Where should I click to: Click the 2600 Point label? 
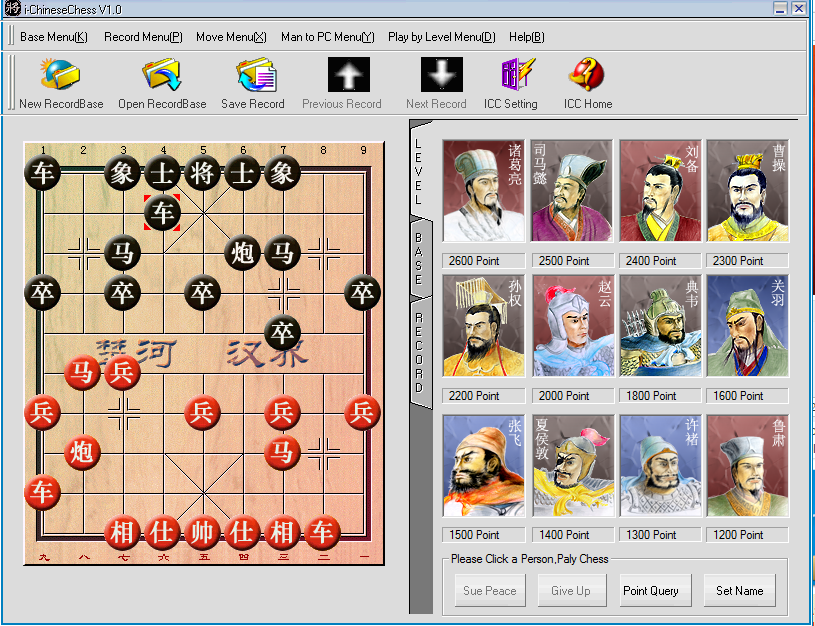pos(483,260)
